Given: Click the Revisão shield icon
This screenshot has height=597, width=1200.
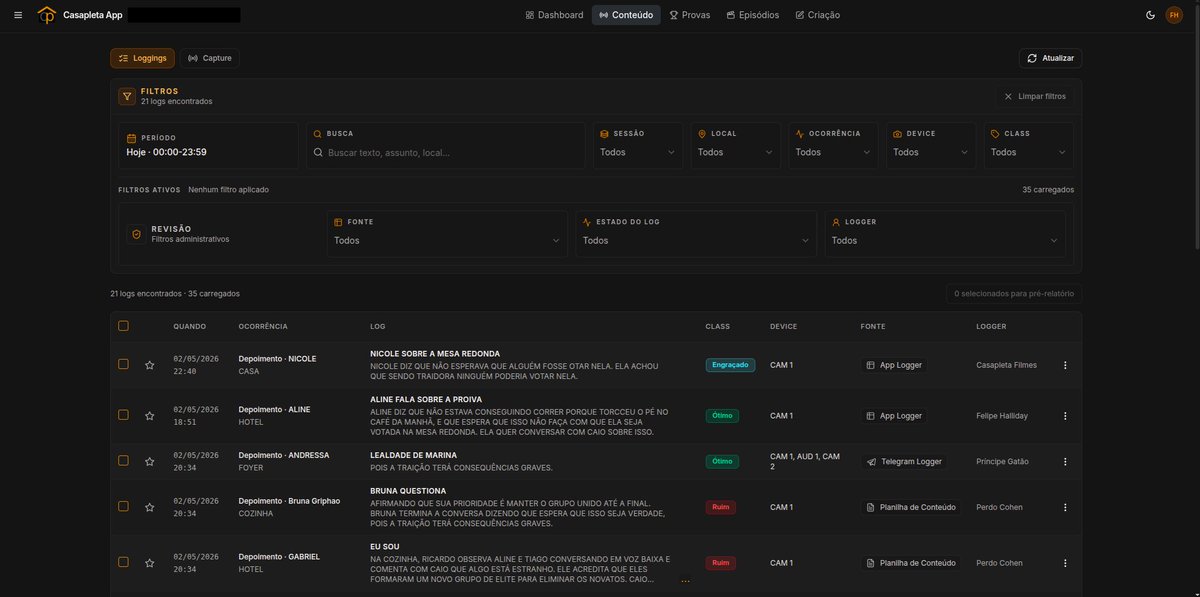Looking at the screenshot, I should [x=136, y=233].
